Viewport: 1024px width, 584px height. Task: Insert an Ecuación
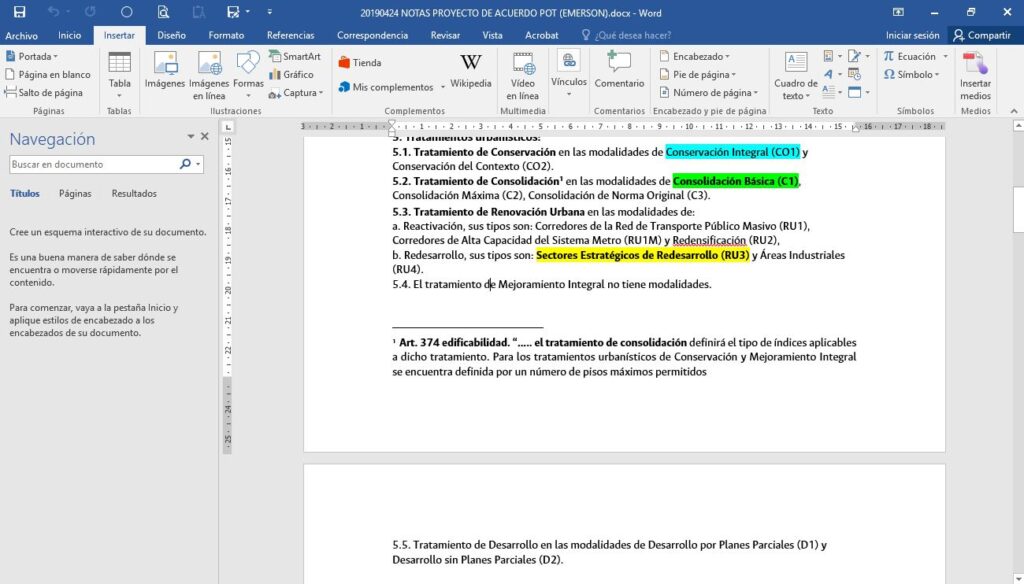pos(909,56)
